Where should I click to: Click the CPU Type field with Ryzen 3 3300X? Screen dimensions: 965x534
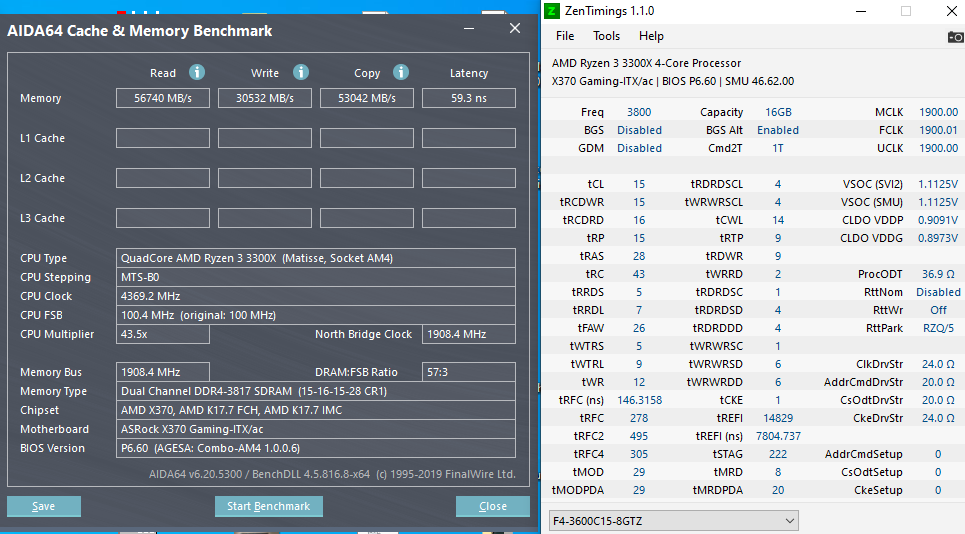316,258
